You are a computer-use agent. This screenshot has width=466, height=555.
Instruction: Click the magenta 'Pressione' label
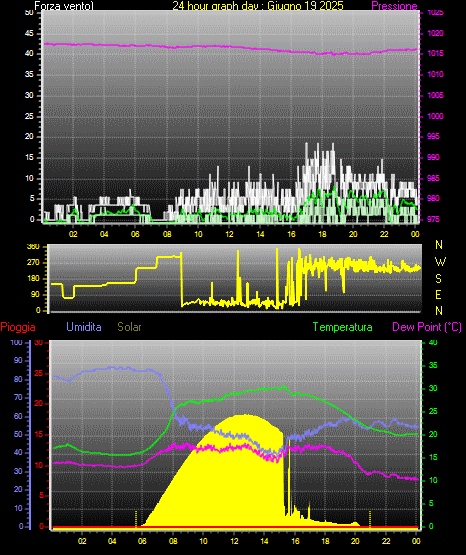pos(394,6)
